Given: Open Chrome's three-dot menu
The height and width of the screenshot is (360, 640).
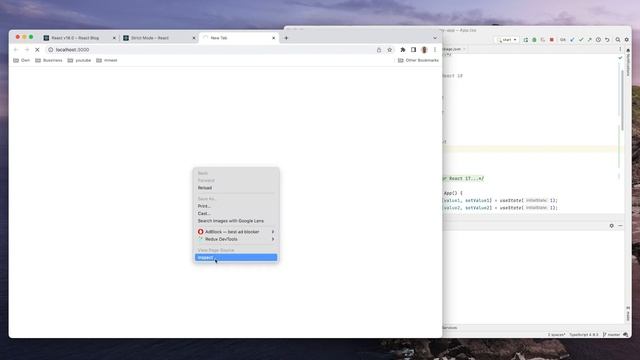Looking at the screenshot, I should (435, 50).
